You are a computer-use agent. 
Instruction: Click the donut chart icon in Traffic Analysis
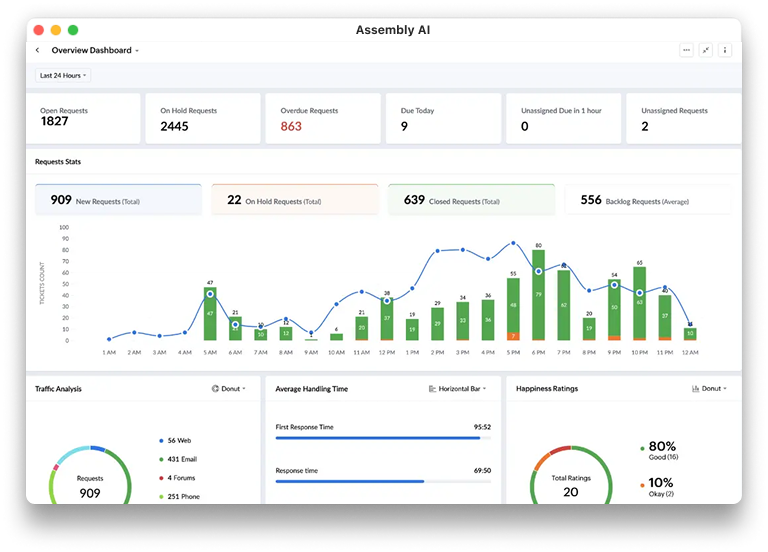coord(215,388)
